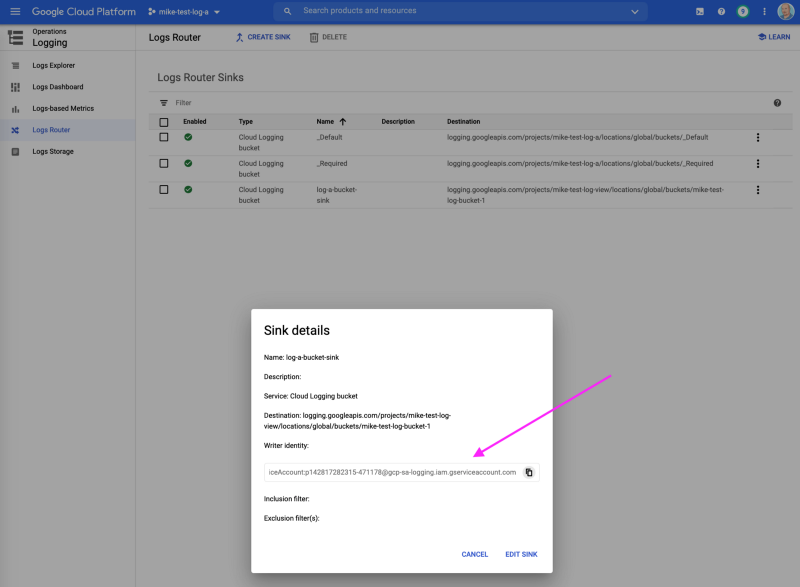800x587 pixels.
Task: Sort by the Name column arrow
Action: click(343, 122)
